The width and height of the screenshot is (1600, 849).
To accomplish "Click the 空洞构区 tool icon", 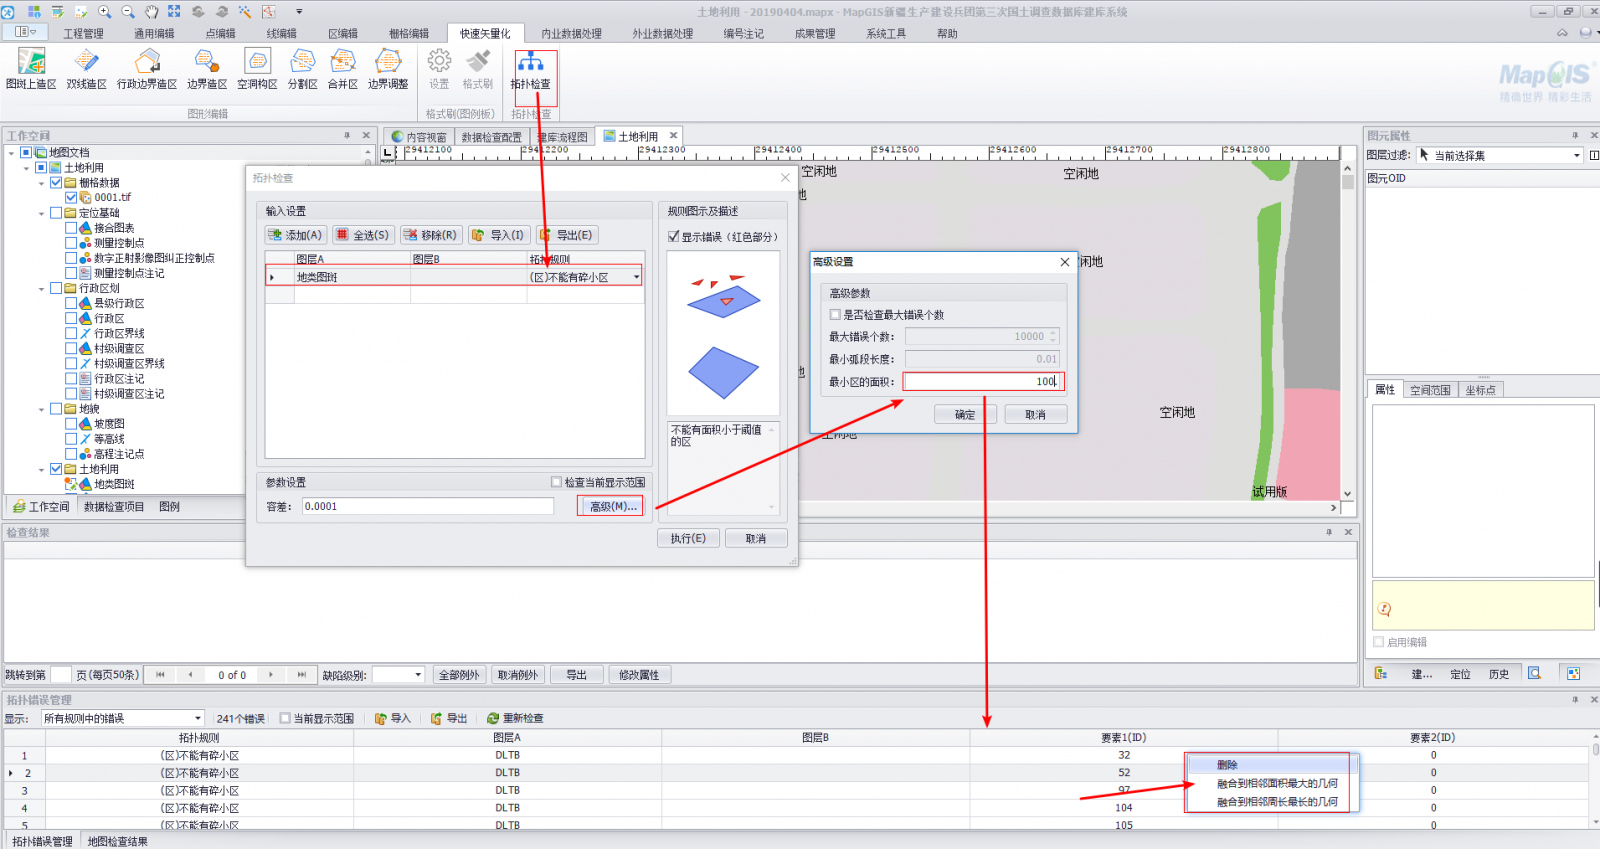I will [257, 65].
